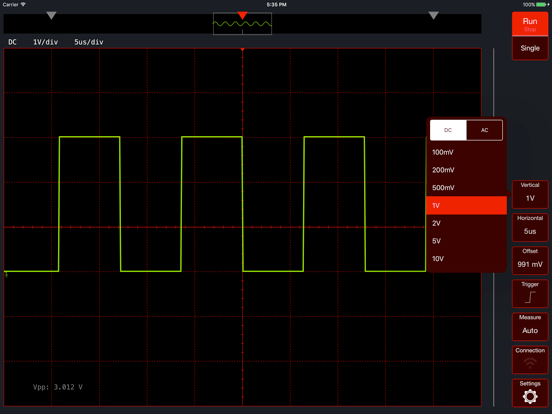This screenshot has height=414, width=552.
Task: Open the Connection wifi panel
Action: [x=530, y=360]
